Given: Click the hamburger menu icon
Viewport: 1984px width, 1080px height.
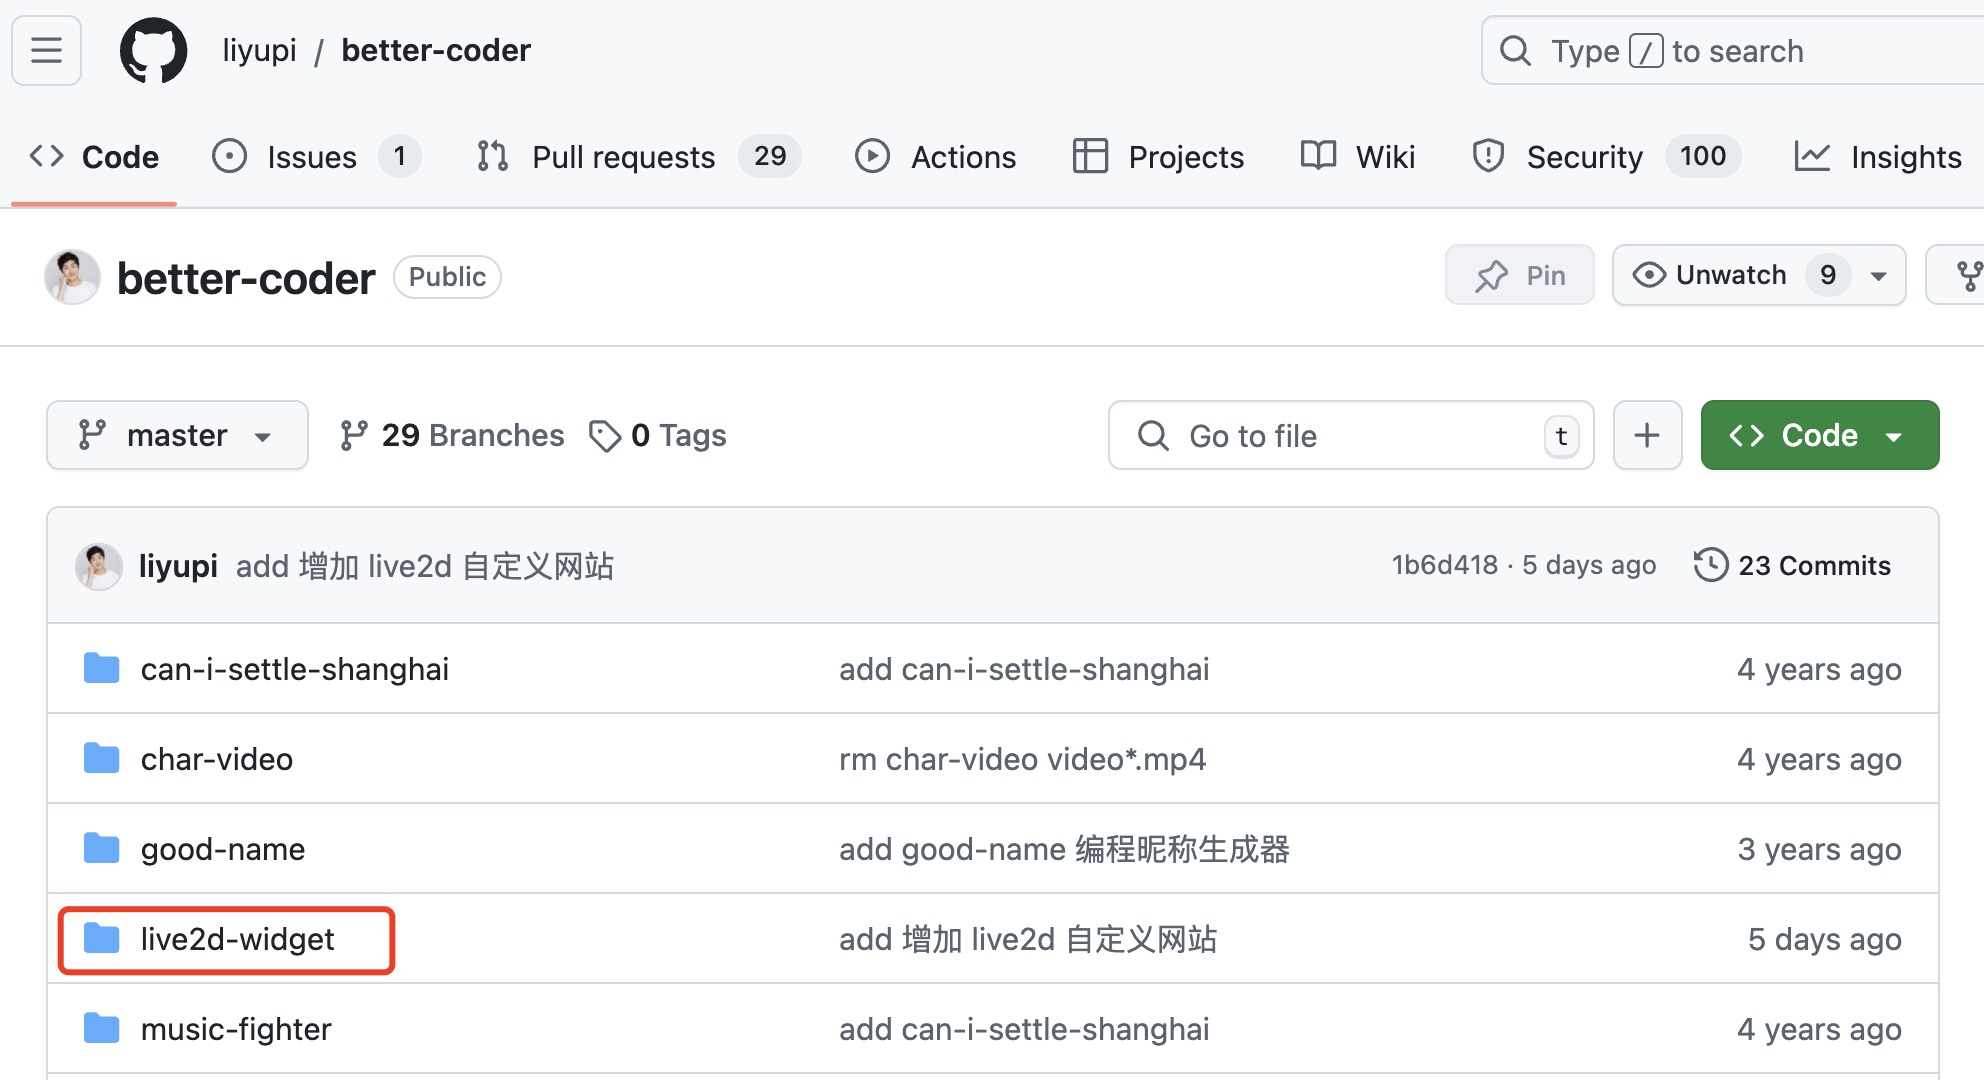Looking at the screenshot, I should pos(48,51).
